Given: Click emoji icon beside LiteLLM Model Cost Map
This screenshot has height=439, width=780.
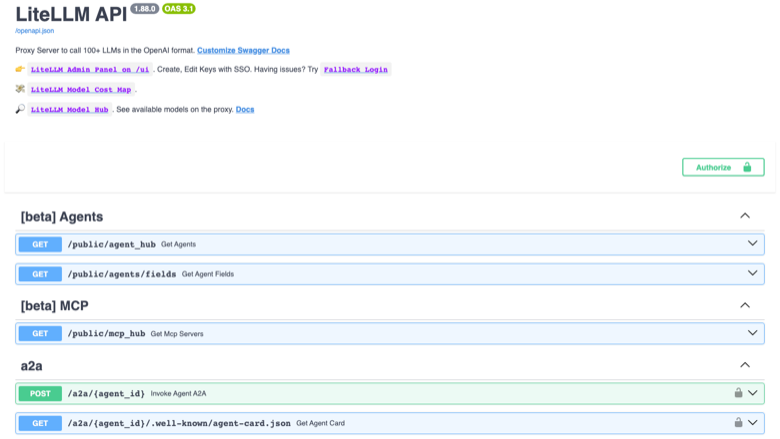Looking at the screenshot, I should click(20, 89).
